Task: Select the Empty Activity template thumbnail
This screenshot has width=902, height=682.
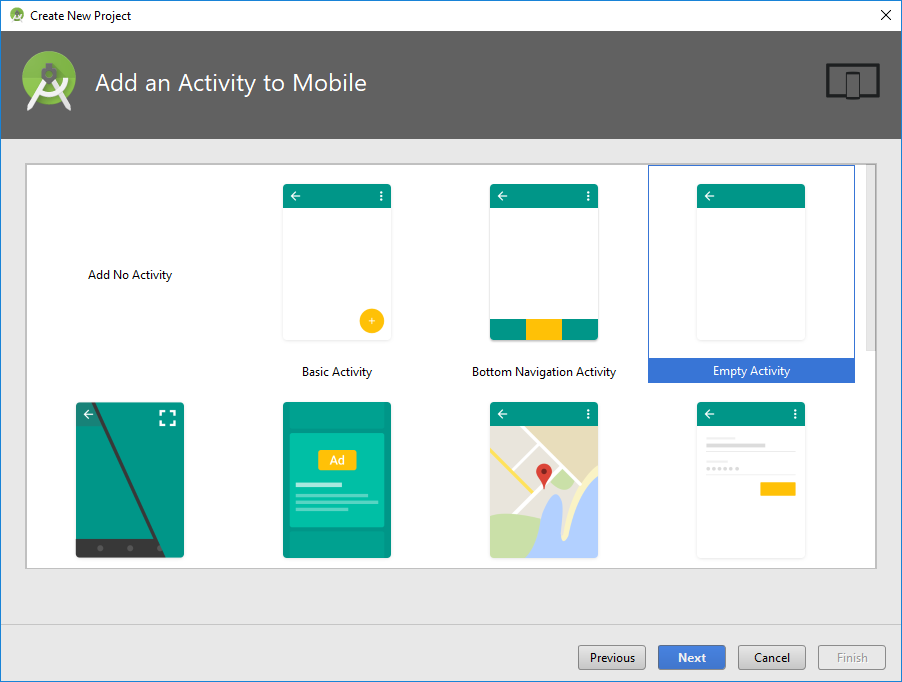Action: 751,262
